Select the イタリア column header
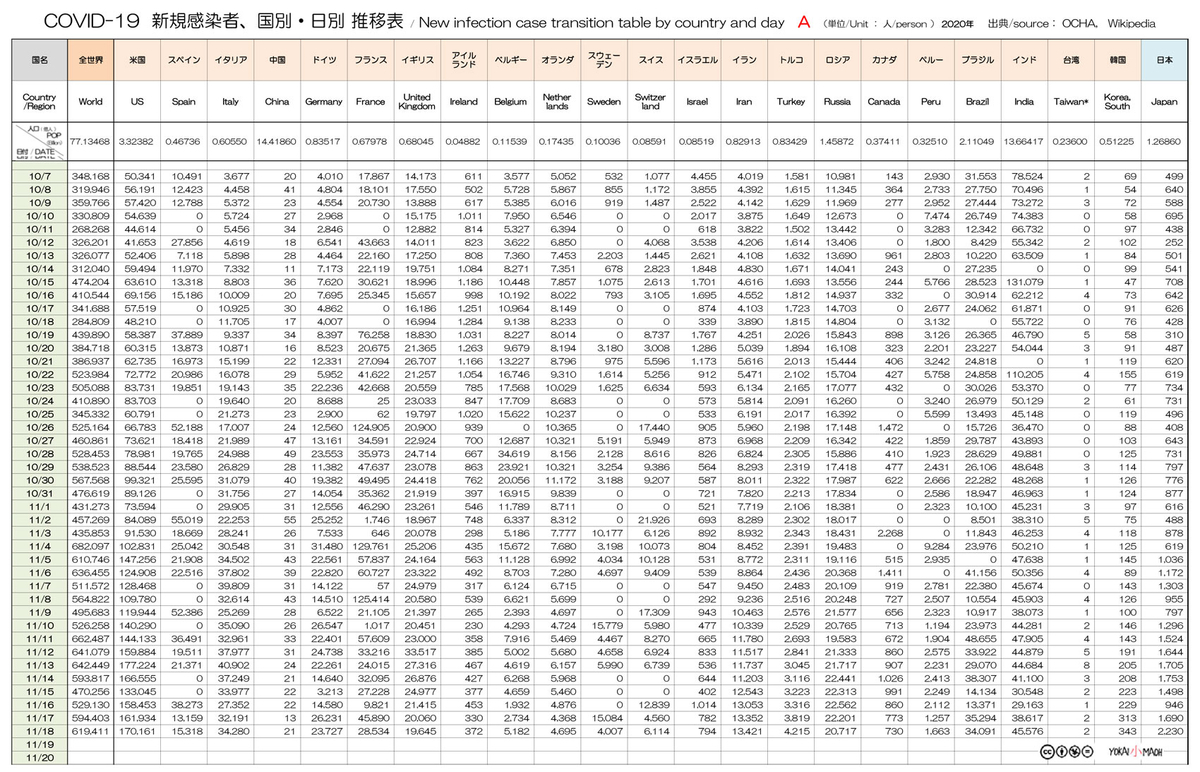 [228, 60]
